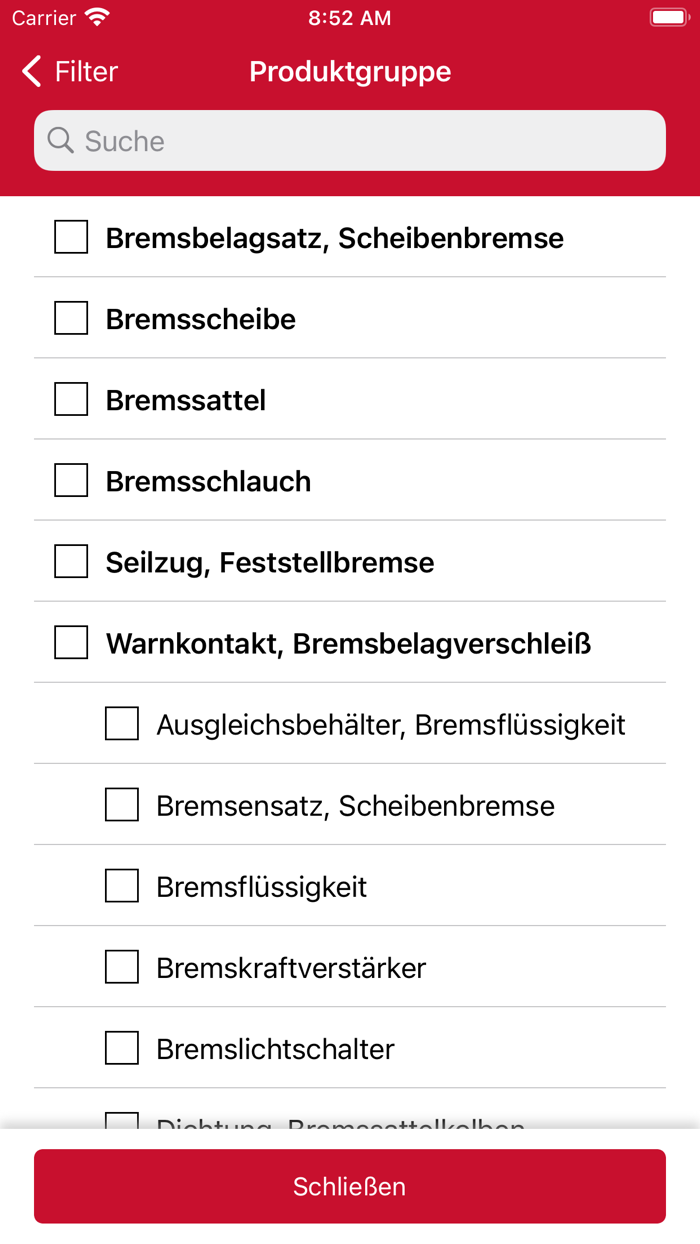The image size is (700, 1244).
Task: Check Warnkontakt, Bremsbelagverschleiß
Action: point(70,642)
